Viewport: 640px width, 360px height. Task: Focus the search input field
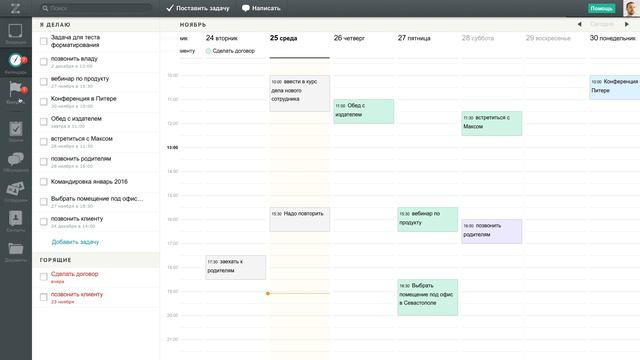click(x=96, y=8)
